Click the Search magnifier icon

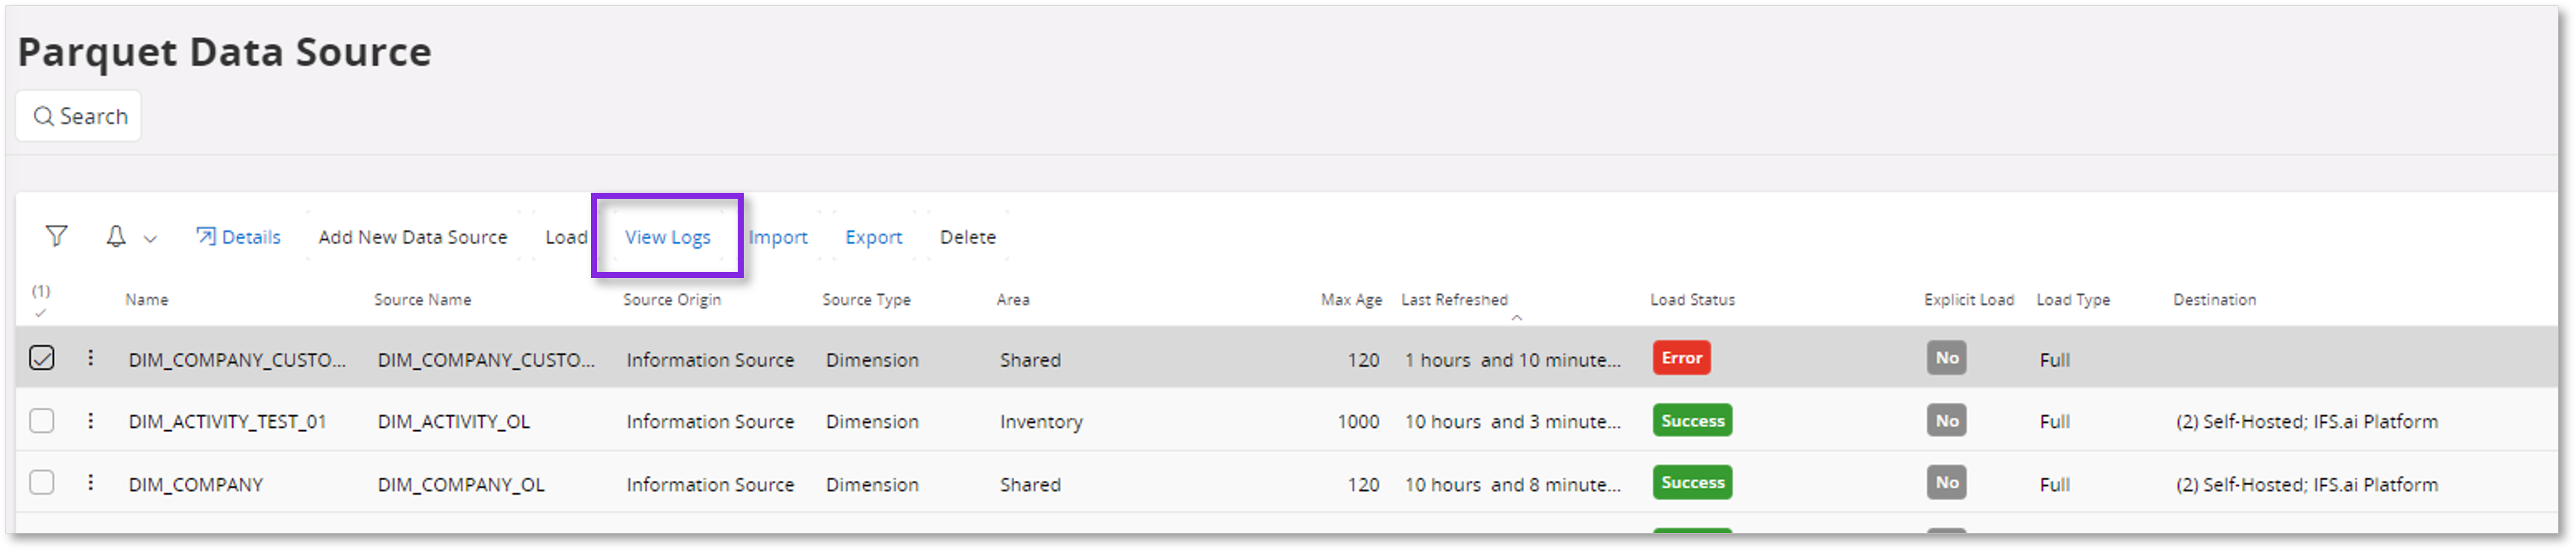pos(43,116)
